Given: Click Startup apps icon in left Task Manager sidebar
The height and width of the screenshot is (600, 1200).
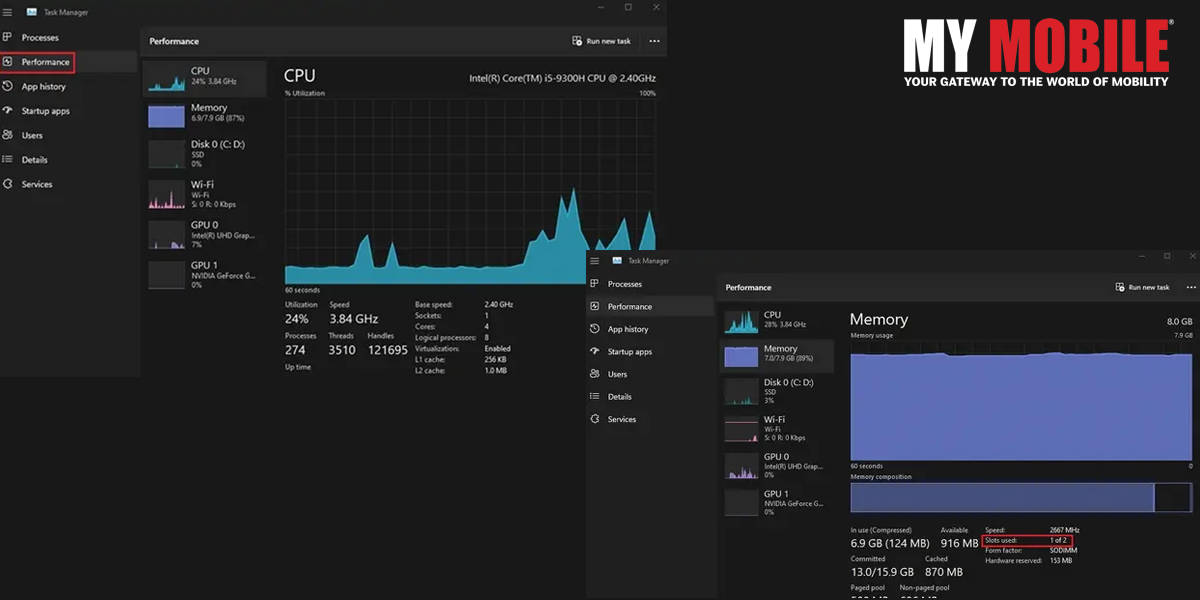Looking at the screenshot, I should coord(7,110).
